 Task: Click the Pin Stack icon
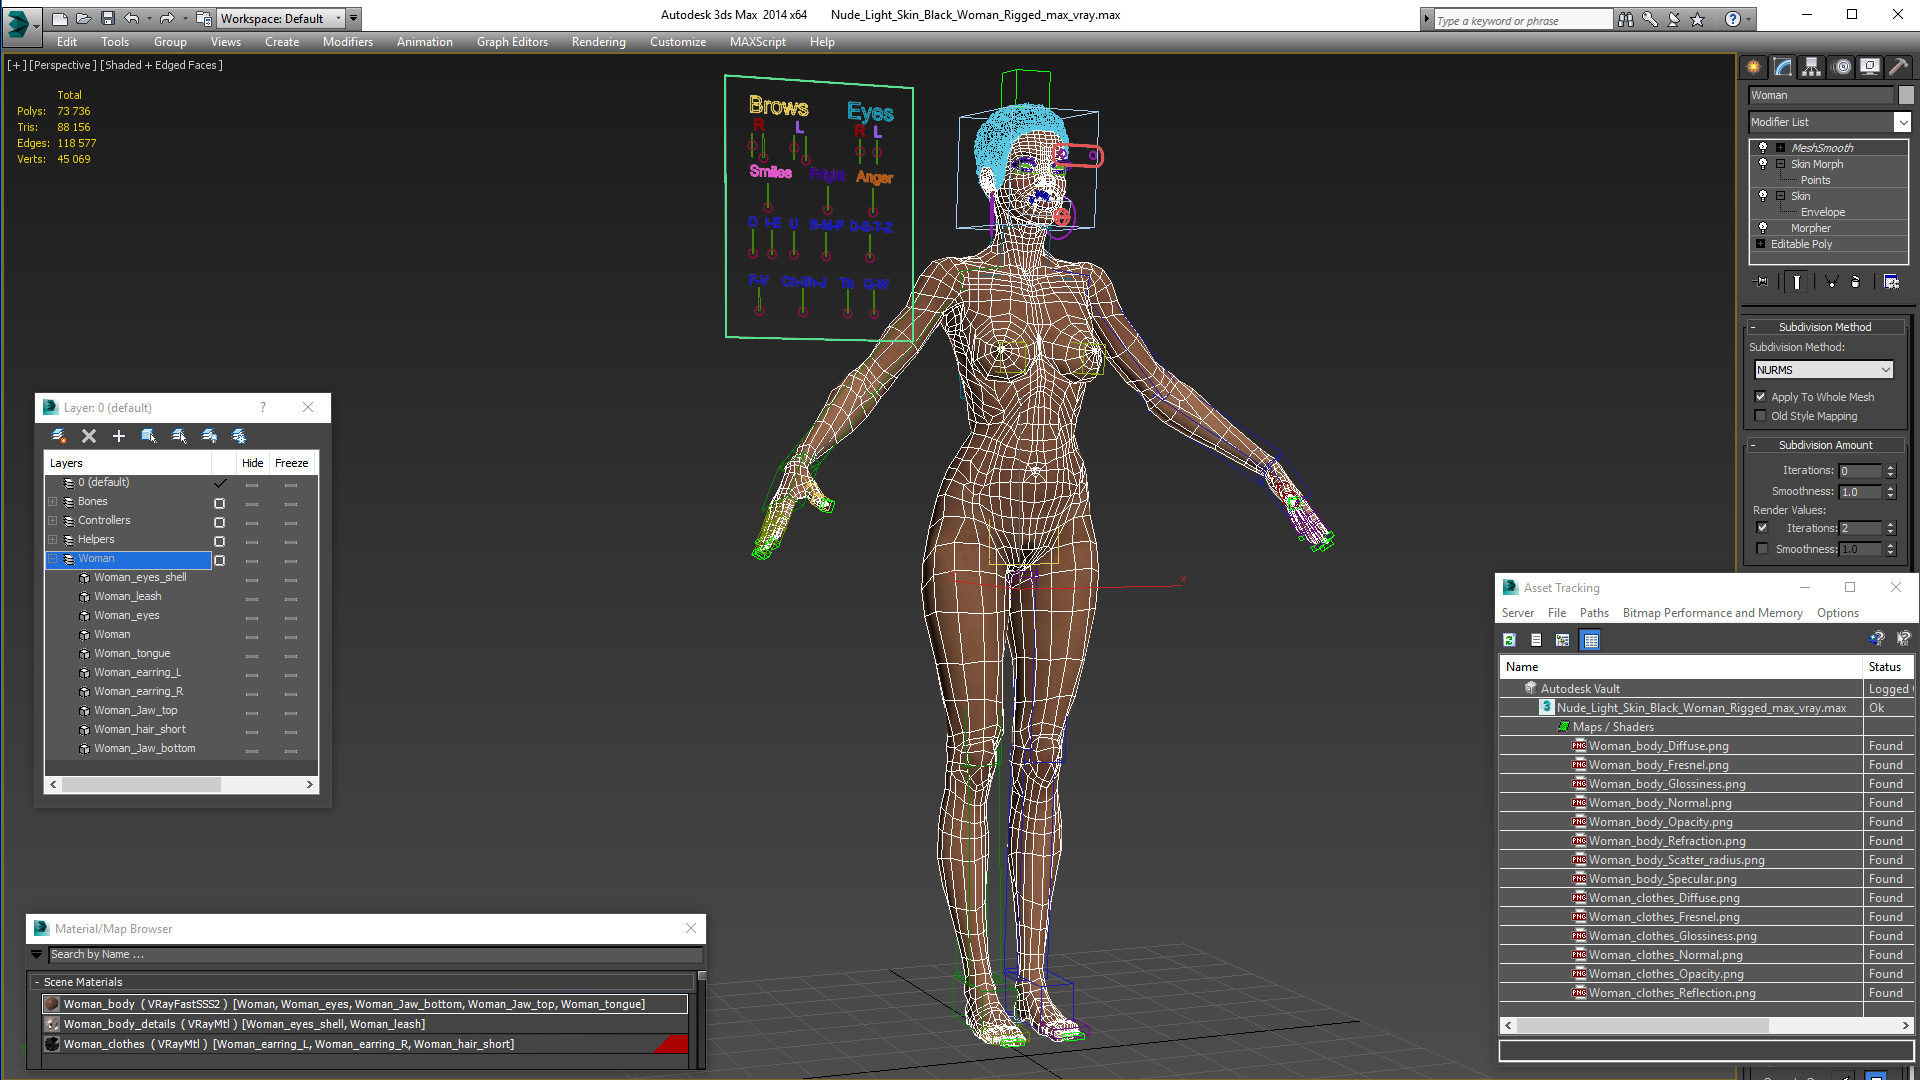pyautogui.click(x=1762, y=282)
